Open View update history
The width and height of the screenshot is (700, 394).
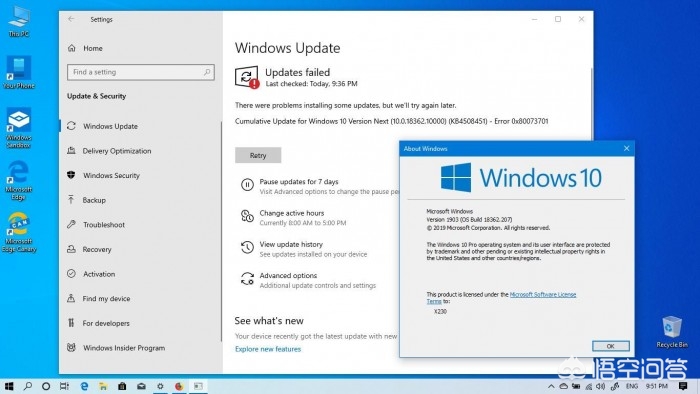(291, 244)
